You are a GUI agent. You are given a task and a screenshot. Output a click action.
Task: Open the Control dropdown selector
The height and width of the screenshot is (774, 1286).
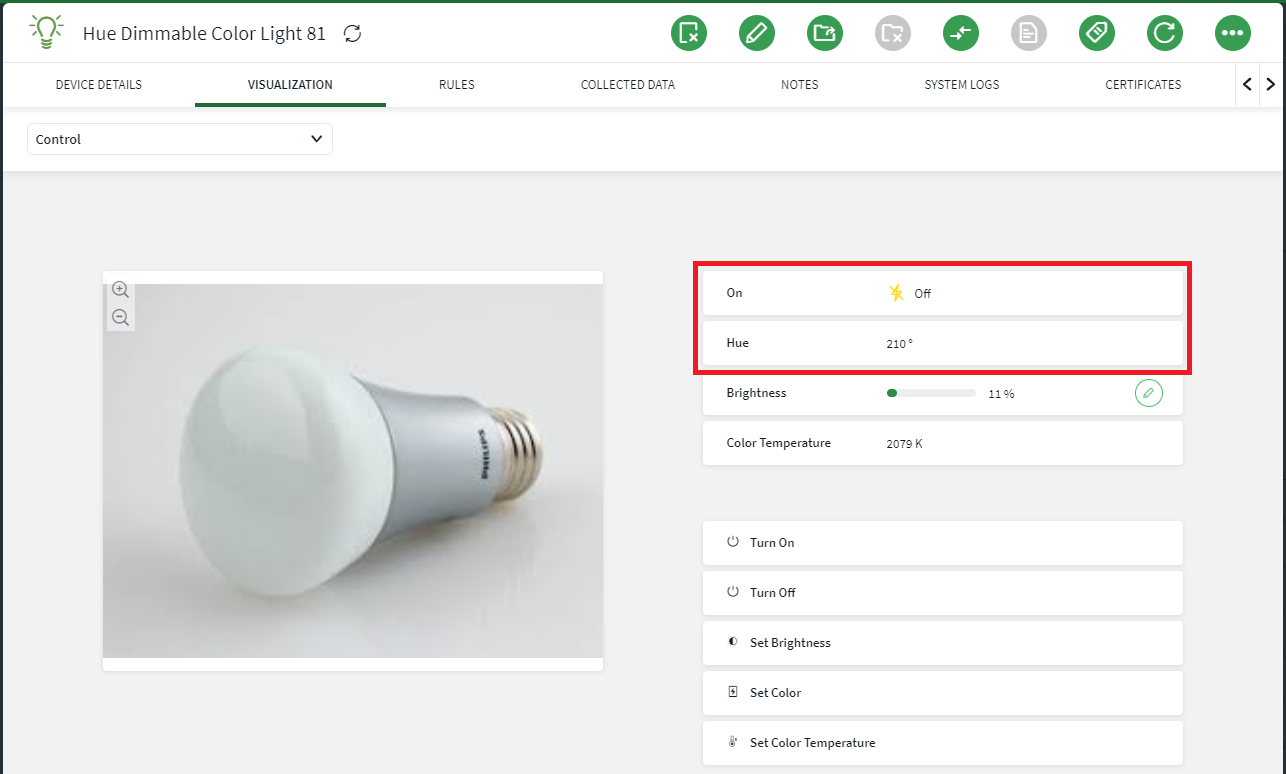click(180, 139)
